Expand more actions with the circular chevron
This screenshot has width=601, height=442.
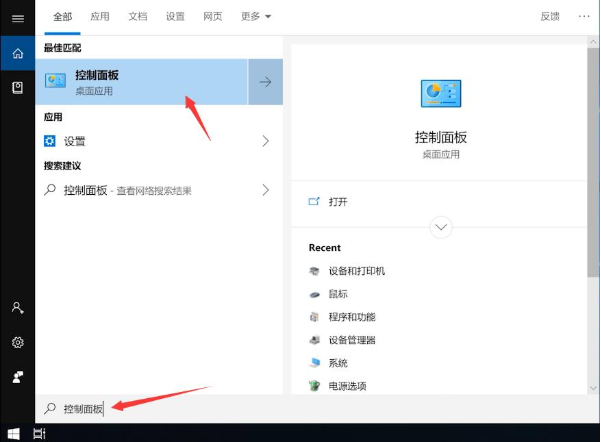[441, 227]
